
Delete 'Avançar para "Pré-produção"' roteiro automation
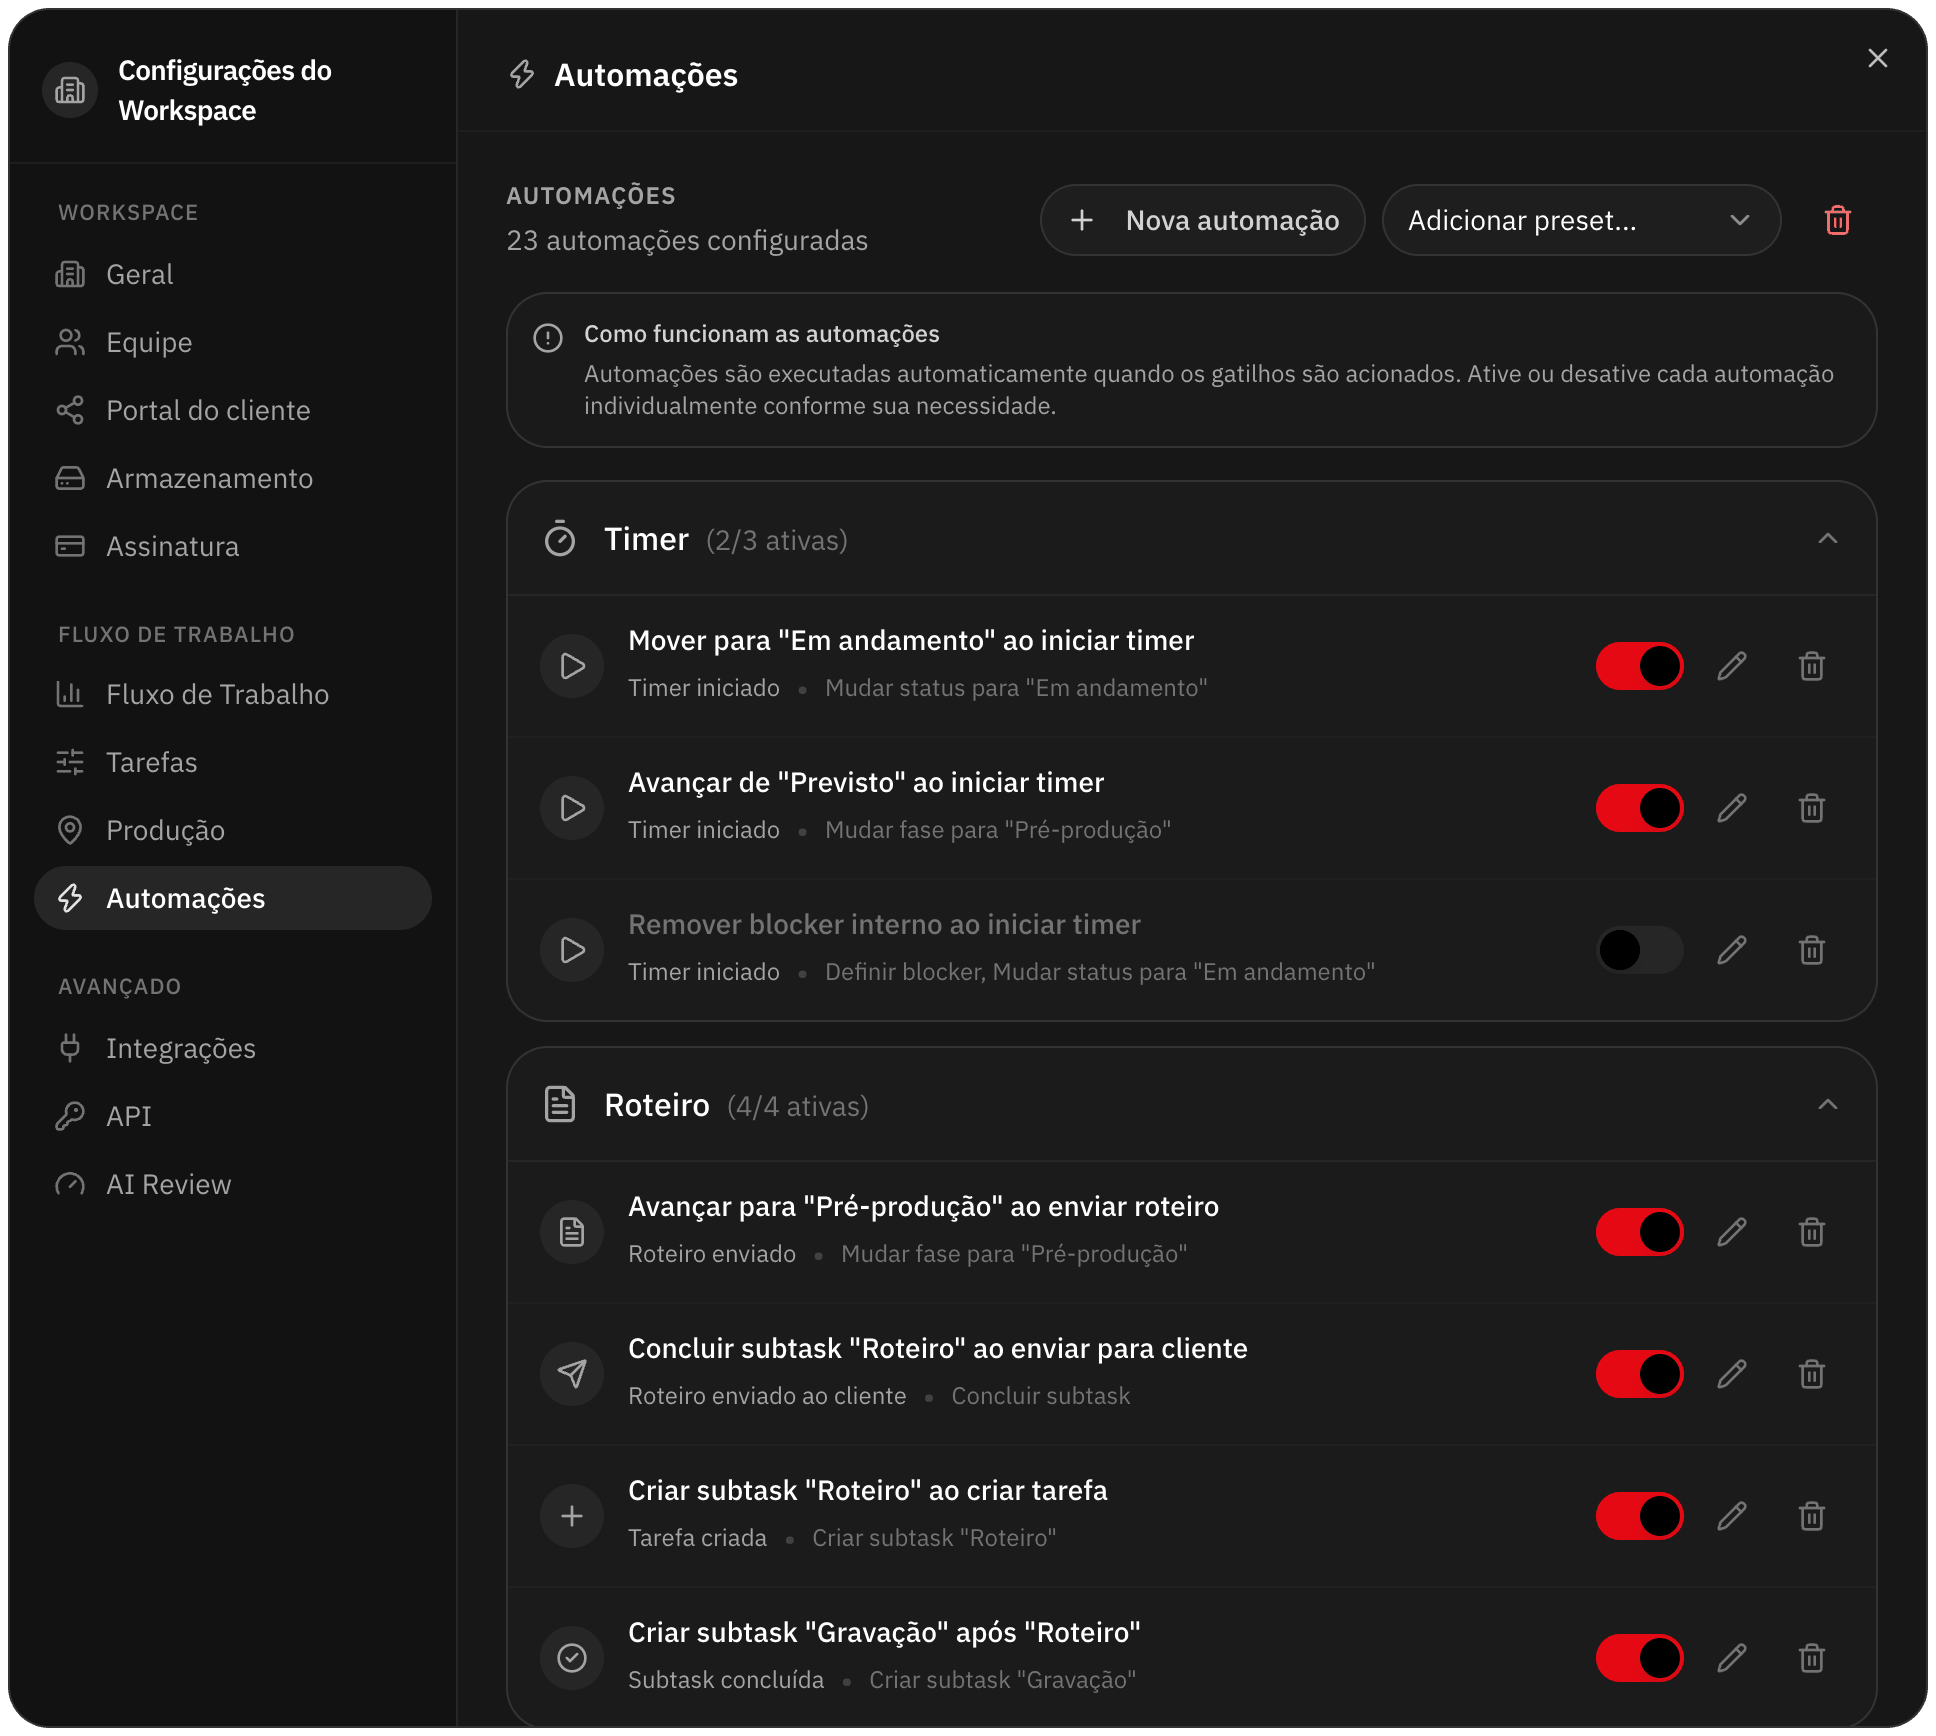(1812, 1232)
